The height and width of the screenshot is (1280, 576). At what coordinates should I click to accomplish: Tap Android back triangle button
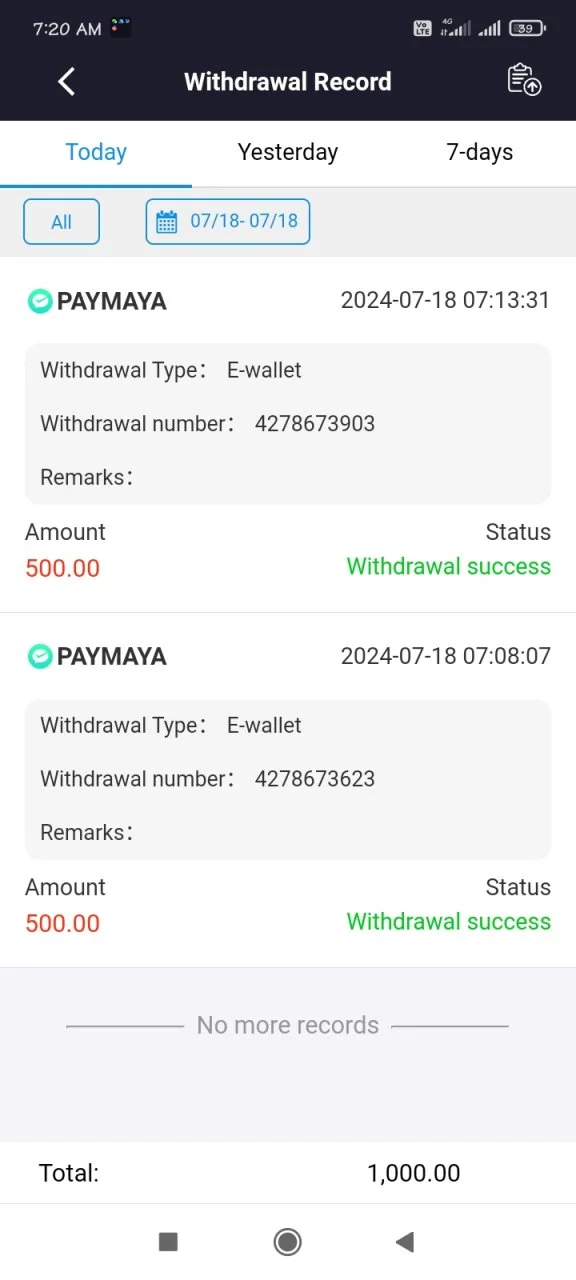coord(405,1242)
